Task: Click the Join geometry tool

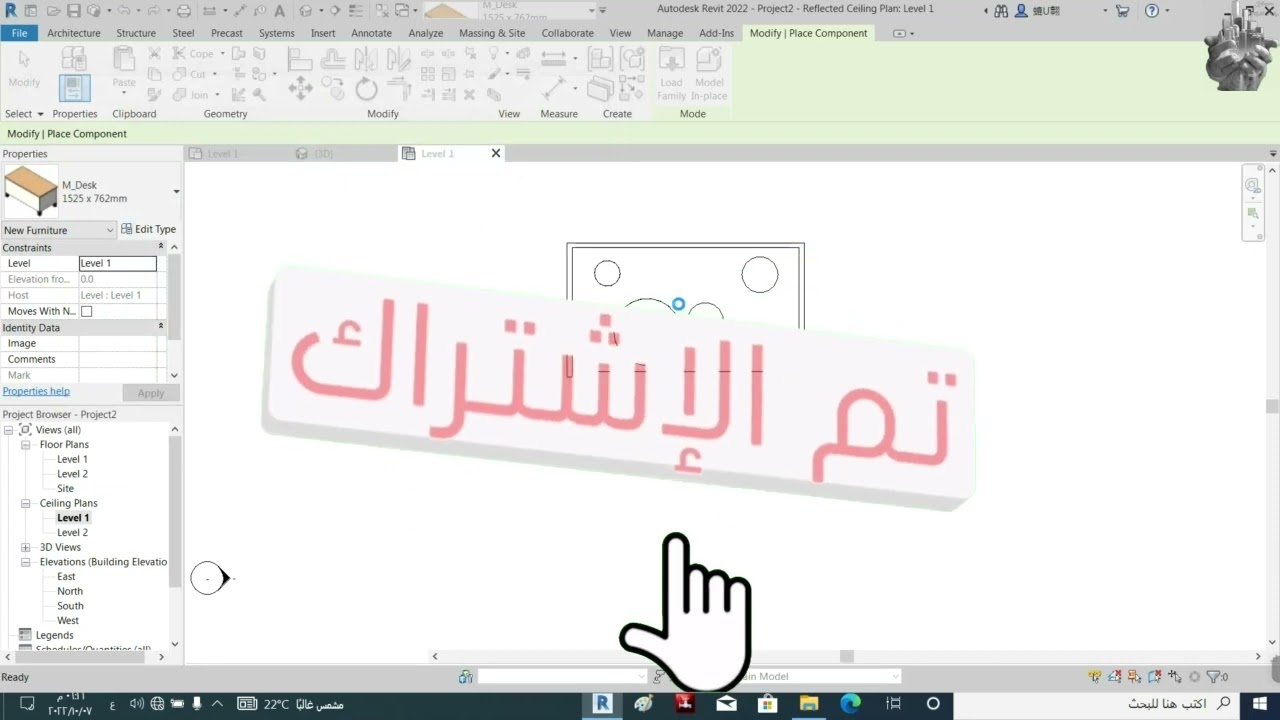Action: click(192, 95)
